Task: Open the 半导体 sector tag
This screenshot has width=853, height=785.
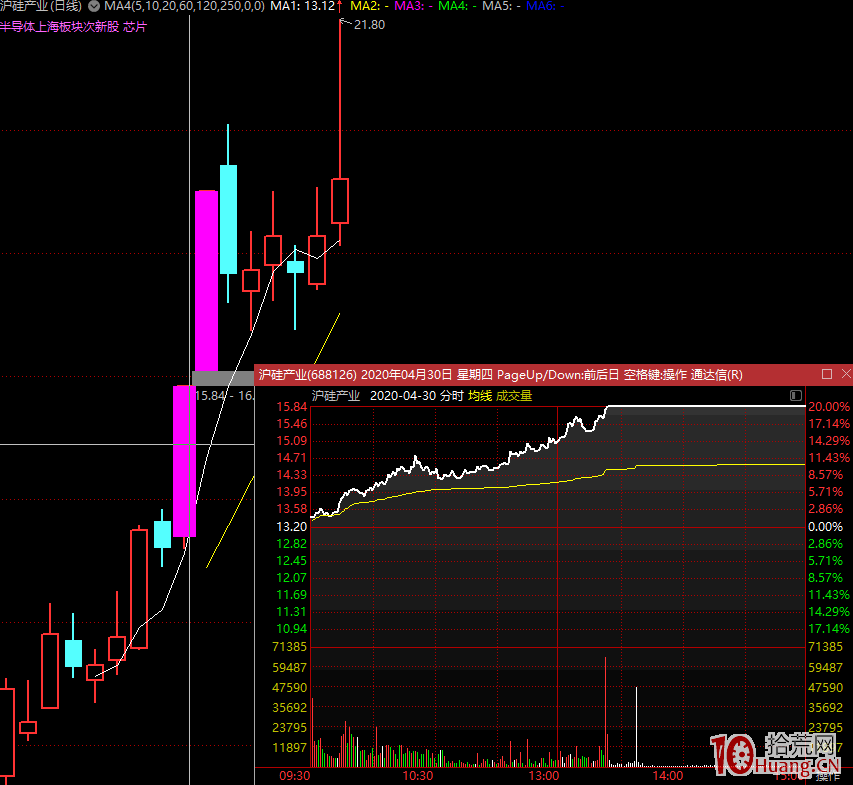Action: (17, 27)
